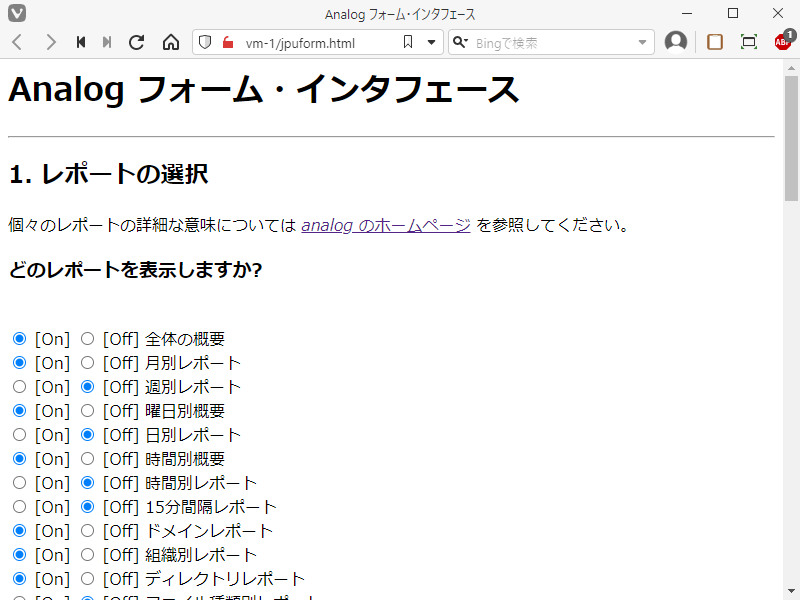Click the On radio for ドメインレポート
800x600 pixels.
[19, 531]
